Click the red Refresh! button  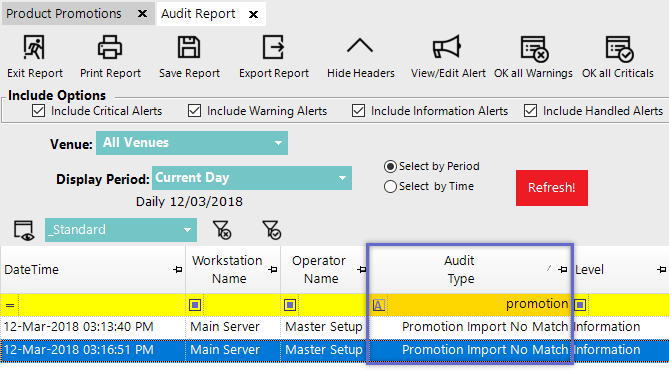552,188
